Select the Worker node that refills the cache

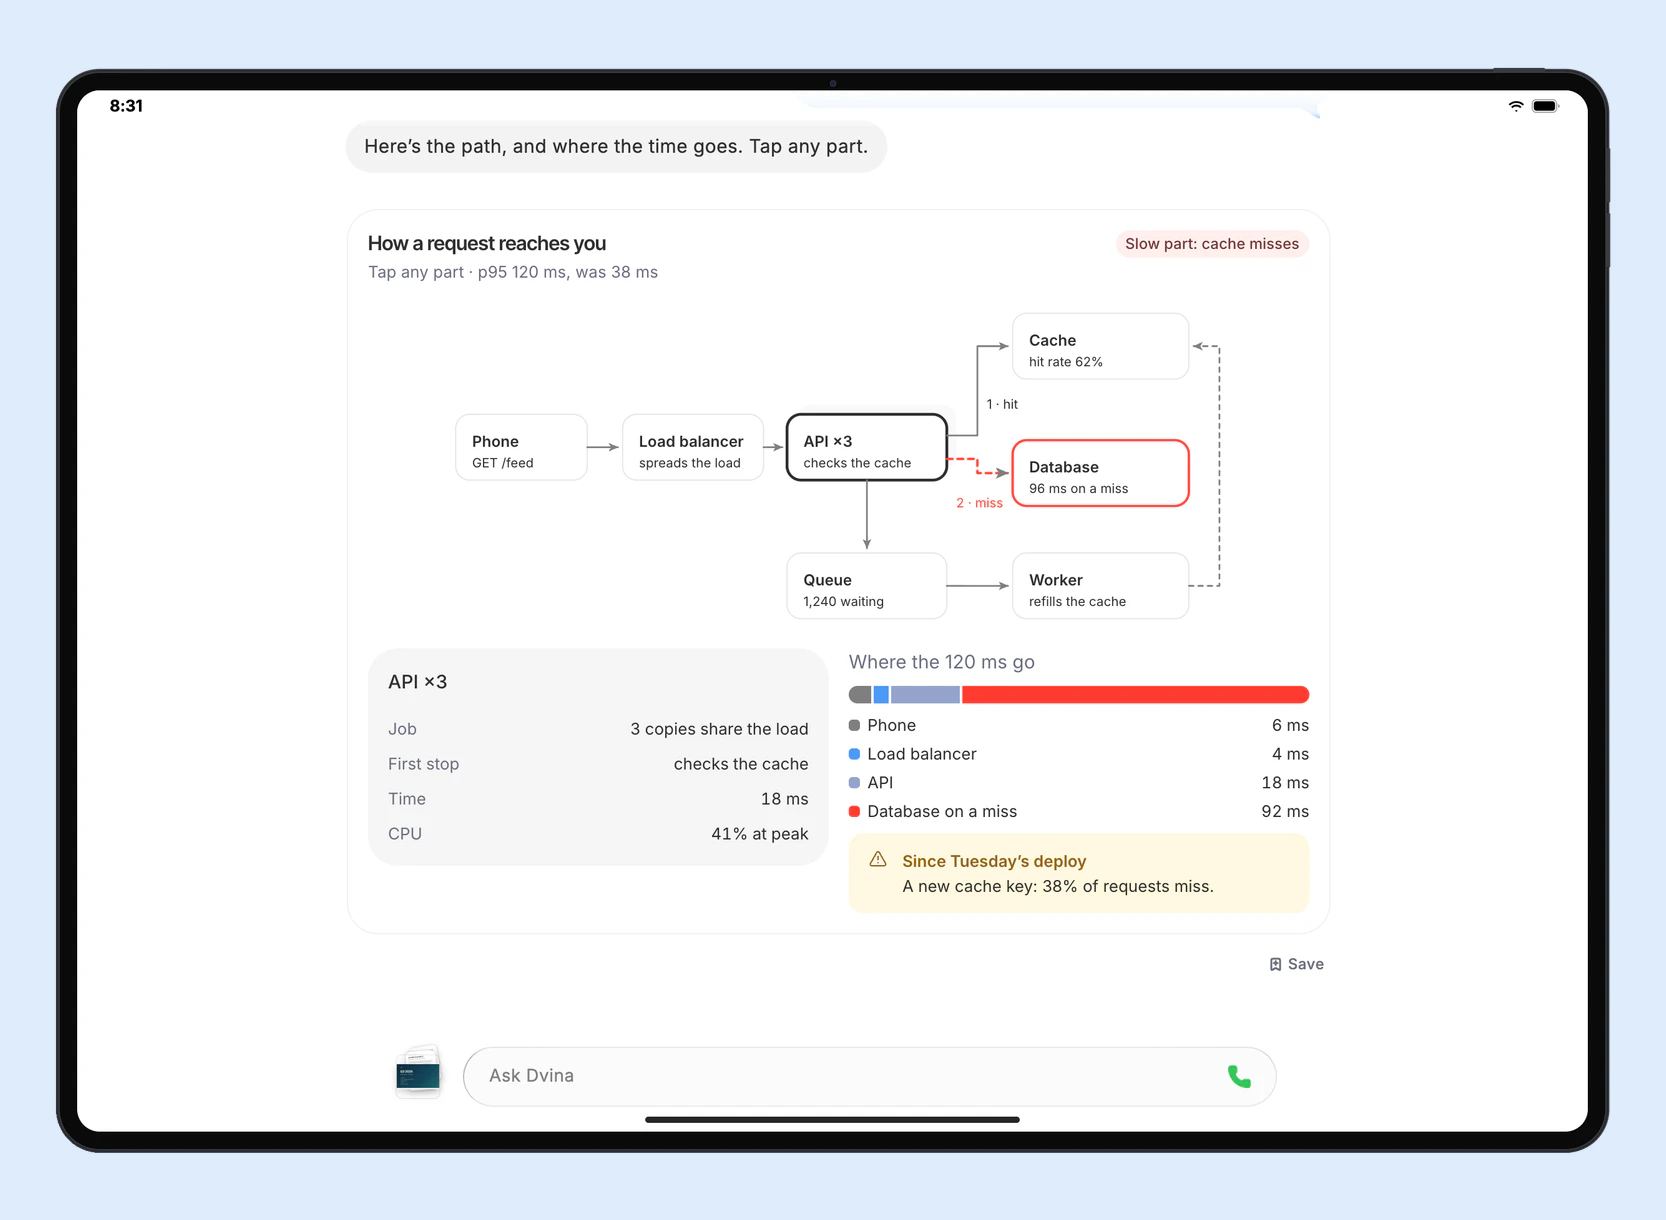coord(1101,586)
